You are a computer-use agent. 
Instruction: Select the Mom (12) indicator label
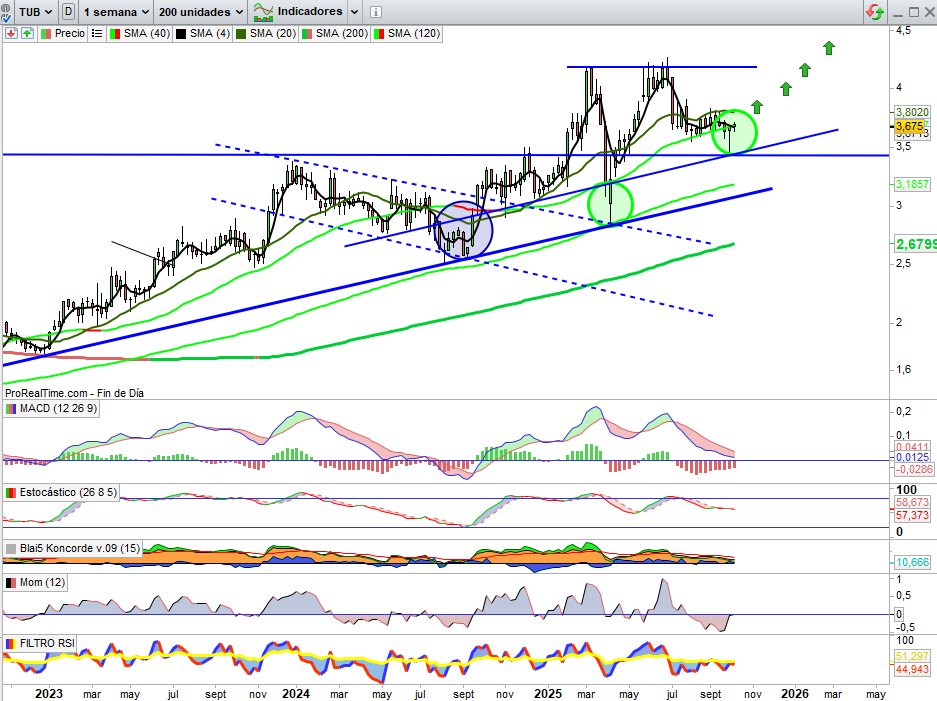[x=40, y=582]
